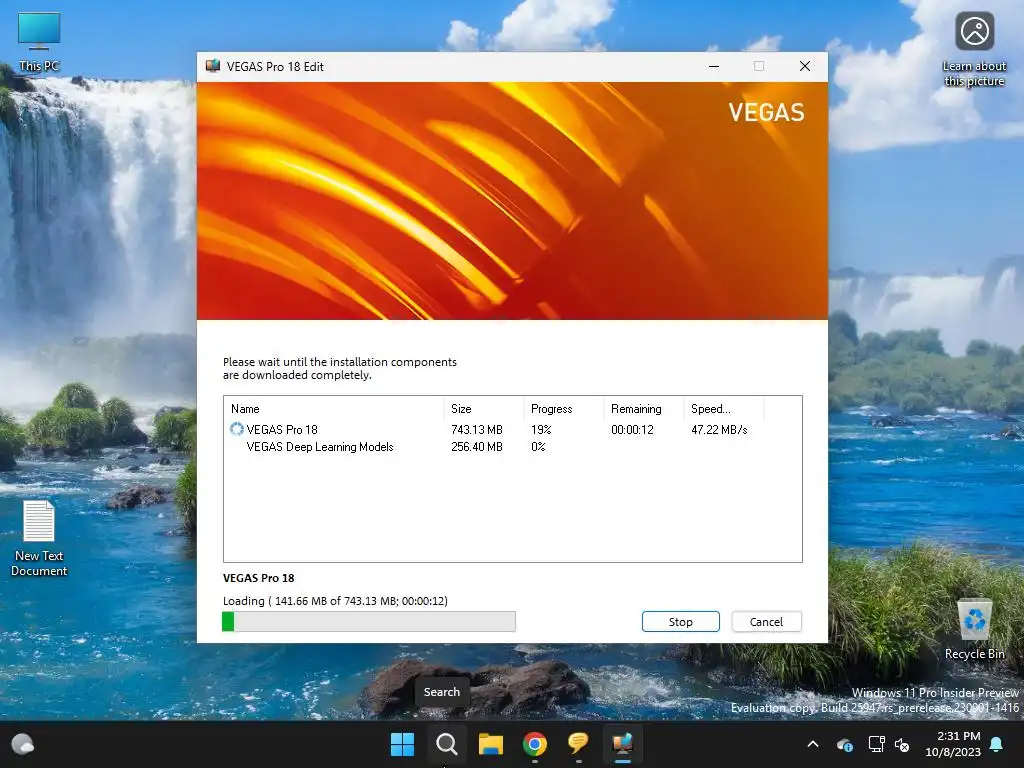Screen dimensions: 1024x768
Task: Click the 256.40 MB size value
Action: point(477,447)
